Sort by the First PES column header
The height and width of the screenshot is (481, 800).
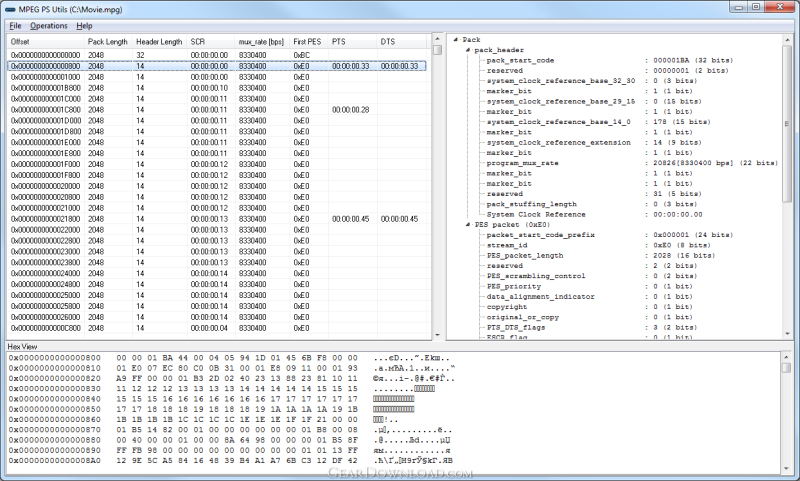(309, 42)
